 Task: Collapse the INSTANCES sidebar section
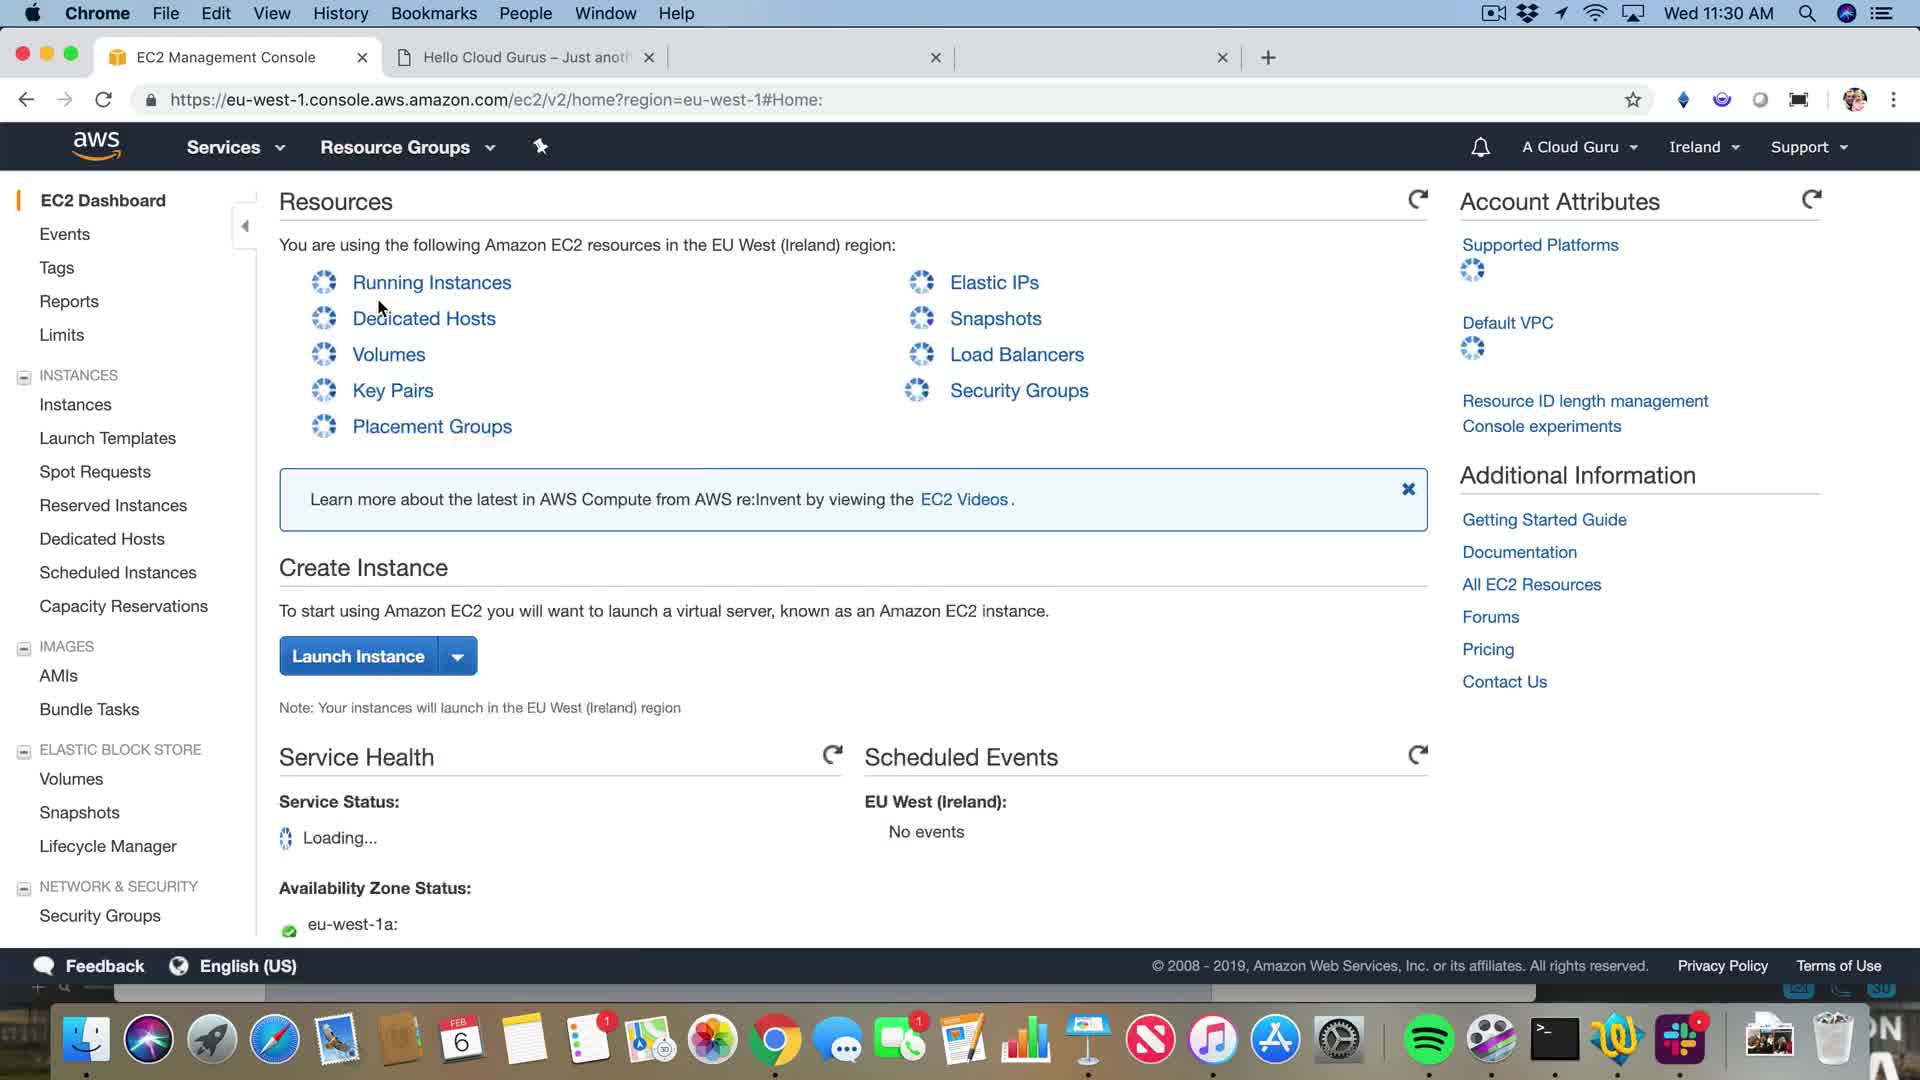point(24,377)
